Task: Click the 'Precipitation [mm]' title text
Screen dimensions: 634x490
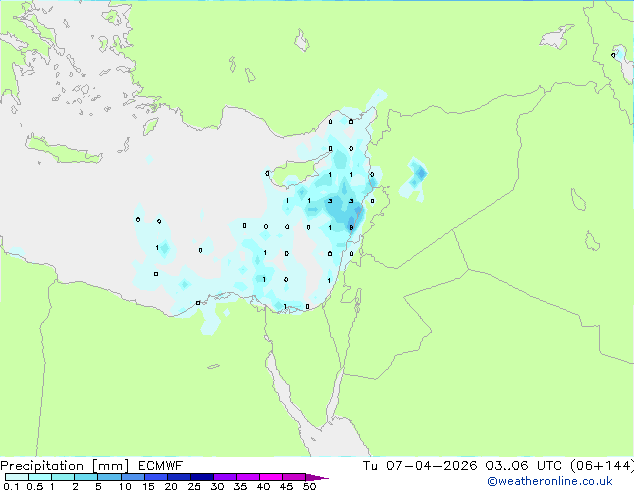Action: [65, 466]
